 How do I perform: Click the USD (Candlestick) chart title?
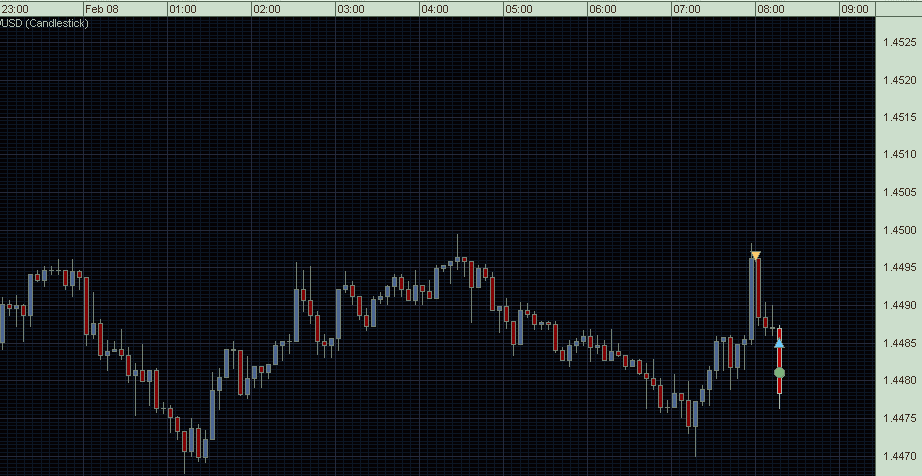(44, 24)
